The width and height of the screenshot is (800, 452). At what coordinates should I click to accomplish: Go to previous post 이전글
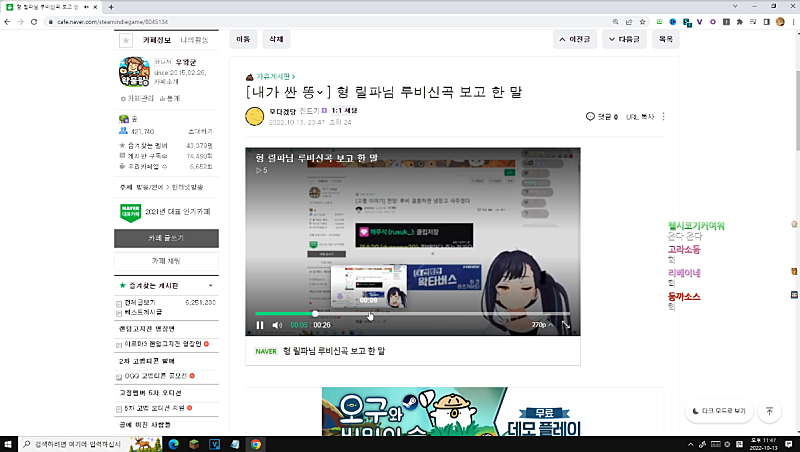574,39
